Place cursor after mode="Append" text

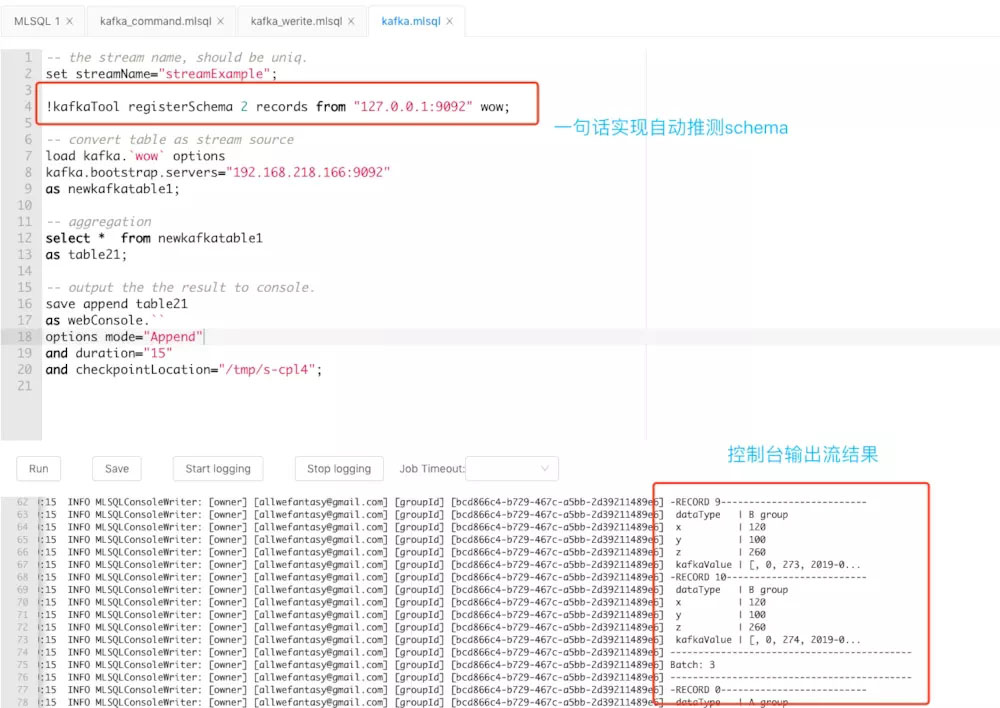click(x=205, y=337)
